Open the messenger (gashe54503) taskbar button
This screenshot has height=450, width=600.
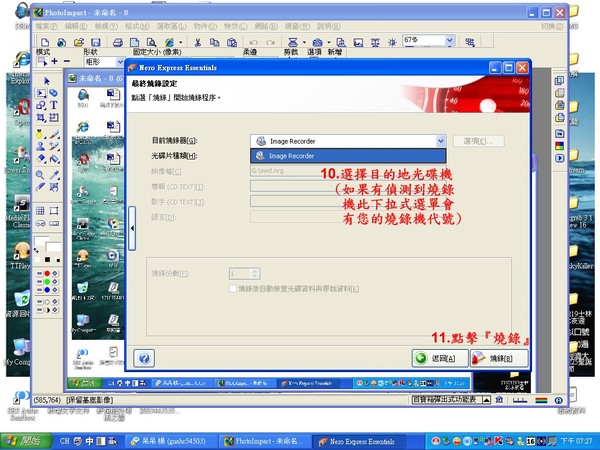(172, 441)
